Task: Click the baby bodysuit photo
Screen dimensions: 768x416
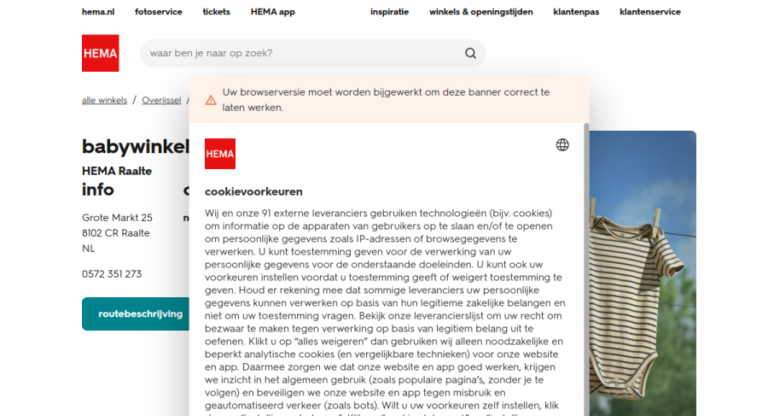Action: [x=642, y=273]
